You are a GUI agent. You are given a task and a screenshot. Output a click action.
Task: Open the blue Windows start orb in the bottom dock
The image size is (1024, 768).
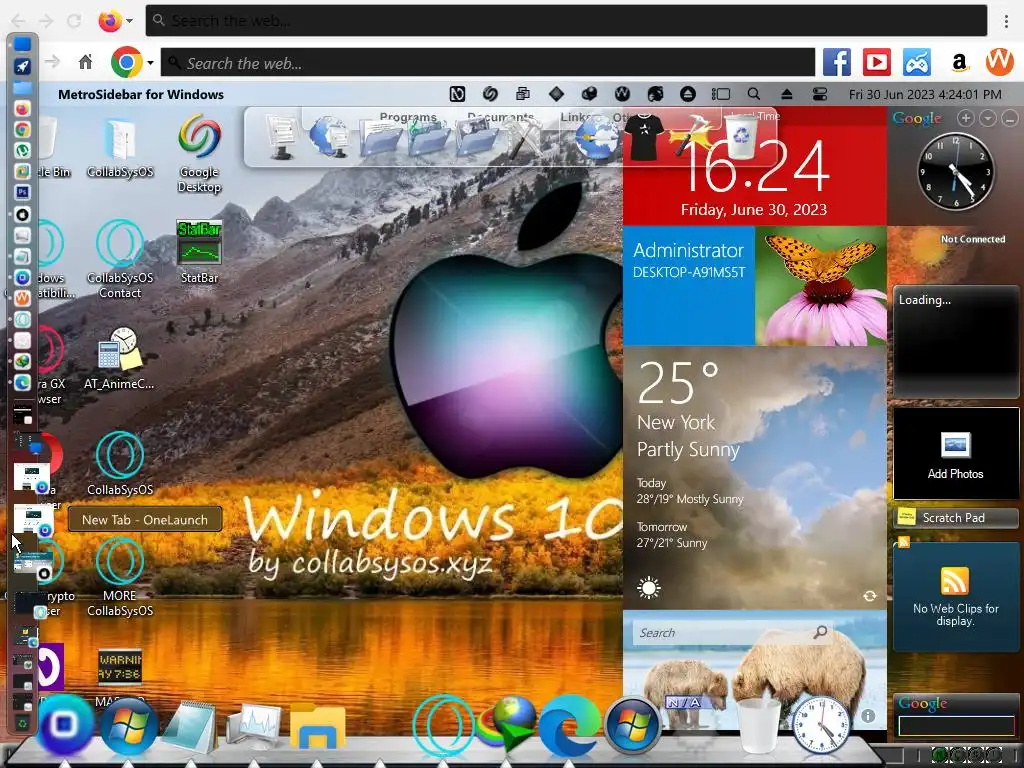pyautogui.click(x=127, y=726)
